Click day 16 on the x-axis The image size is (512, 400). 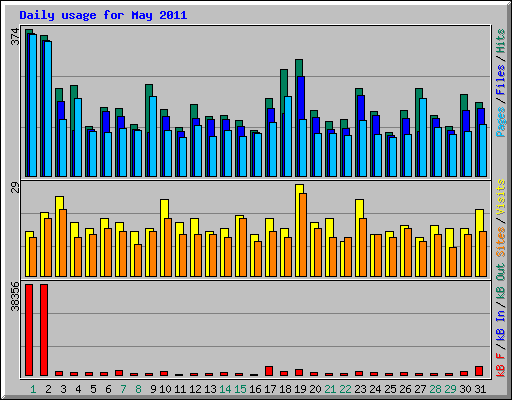pyautogui.click(x=255, y=389)
